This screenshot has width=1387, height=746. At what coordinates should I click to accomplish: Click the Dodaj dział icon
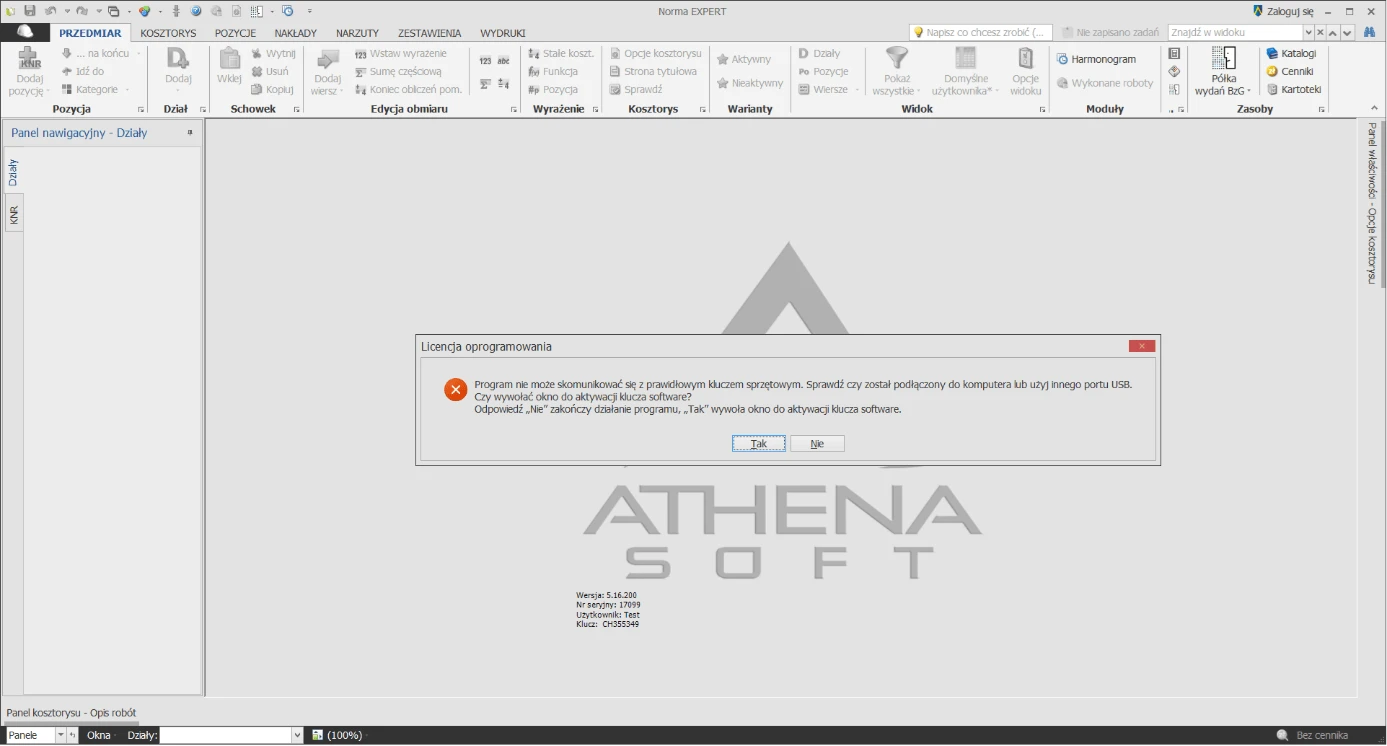(178, 58)
